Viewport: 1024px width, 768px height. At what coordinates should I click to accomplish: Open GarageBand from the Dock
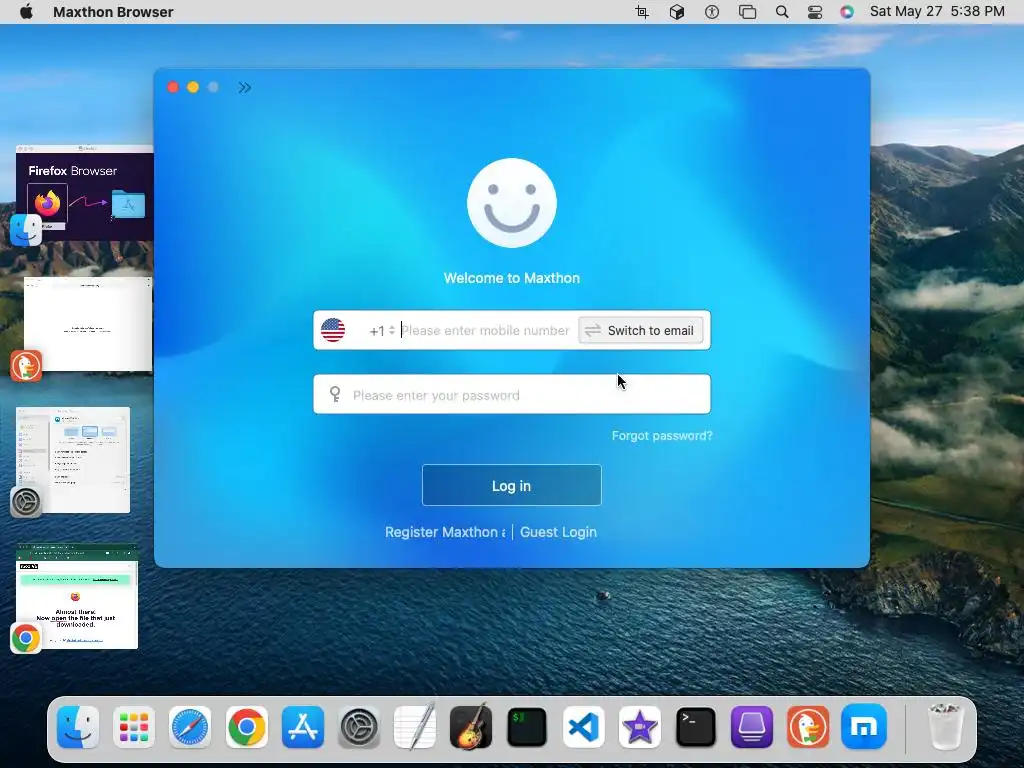click(471, 726)
